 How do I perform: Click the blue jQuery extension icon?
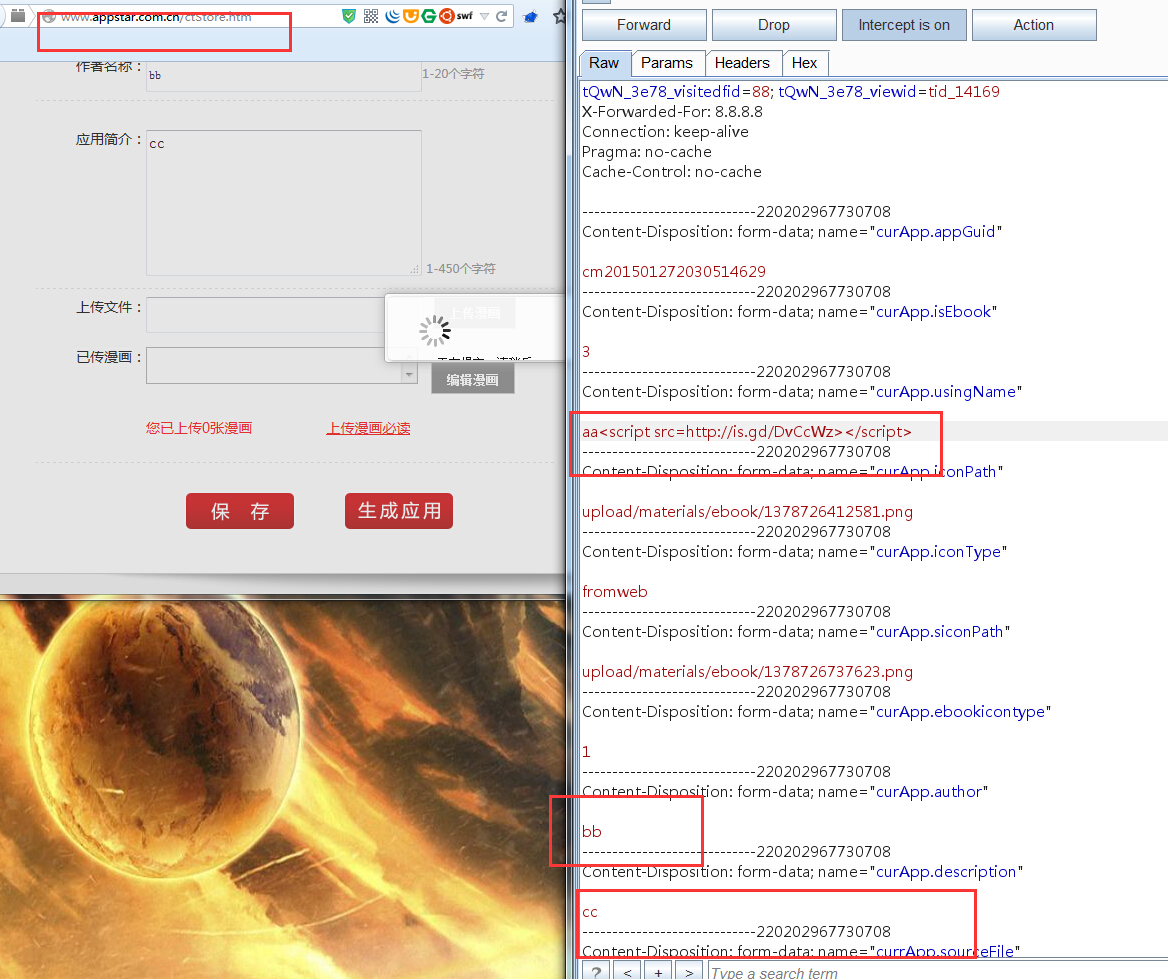coord(392,16)
